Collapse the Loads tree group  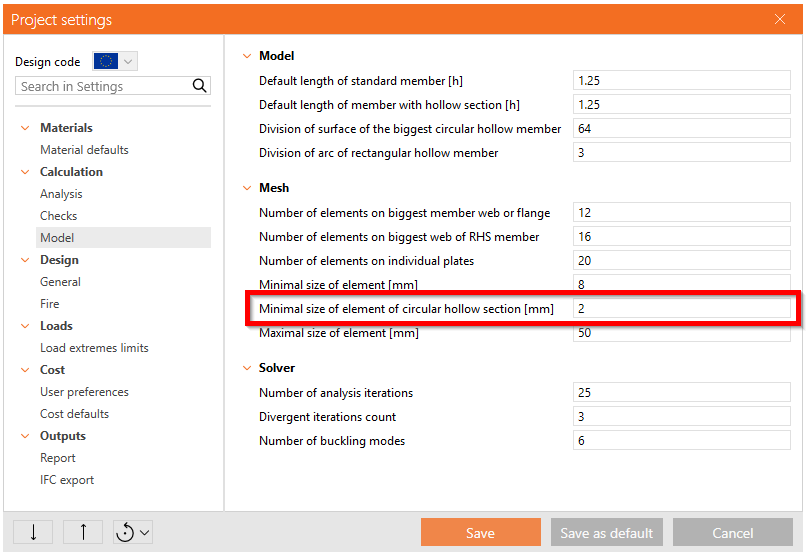click(25, 326)
